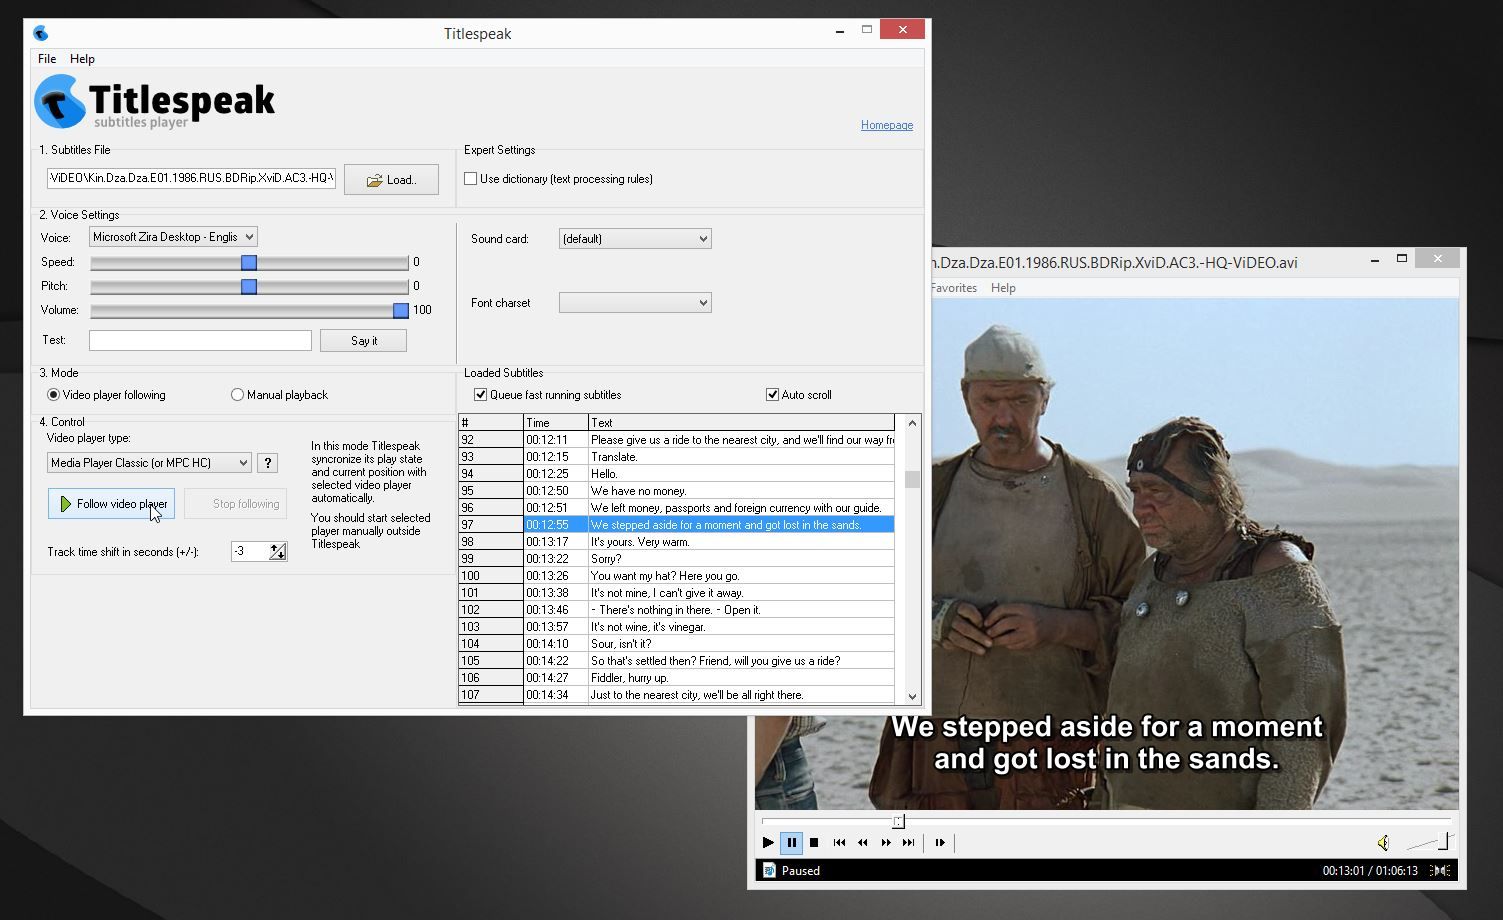The width and height of the screenshot is (1503, 920).
Task: Step forward one frame in the player
Action: [x=940, y=843]
